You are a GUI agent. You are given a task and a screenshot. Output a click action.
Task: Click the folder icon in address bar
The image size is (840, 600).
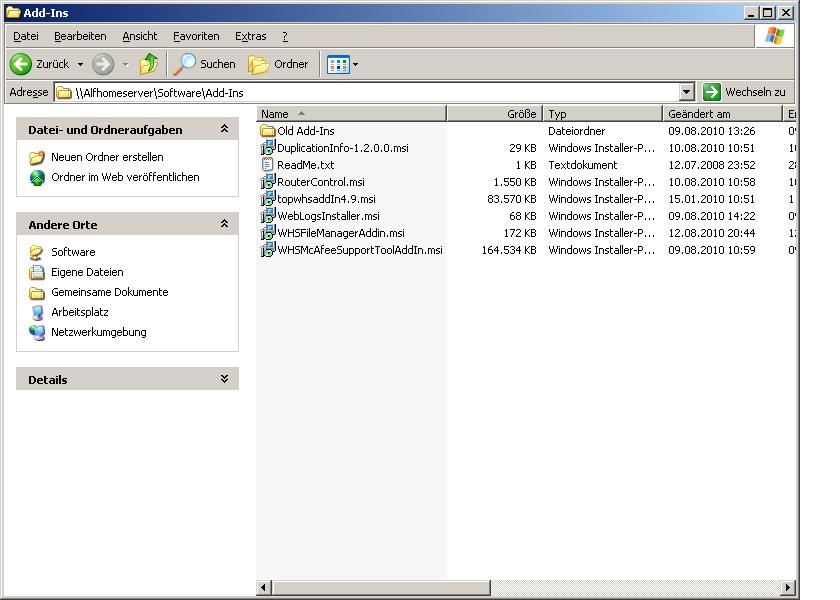[x=64, y=93]
